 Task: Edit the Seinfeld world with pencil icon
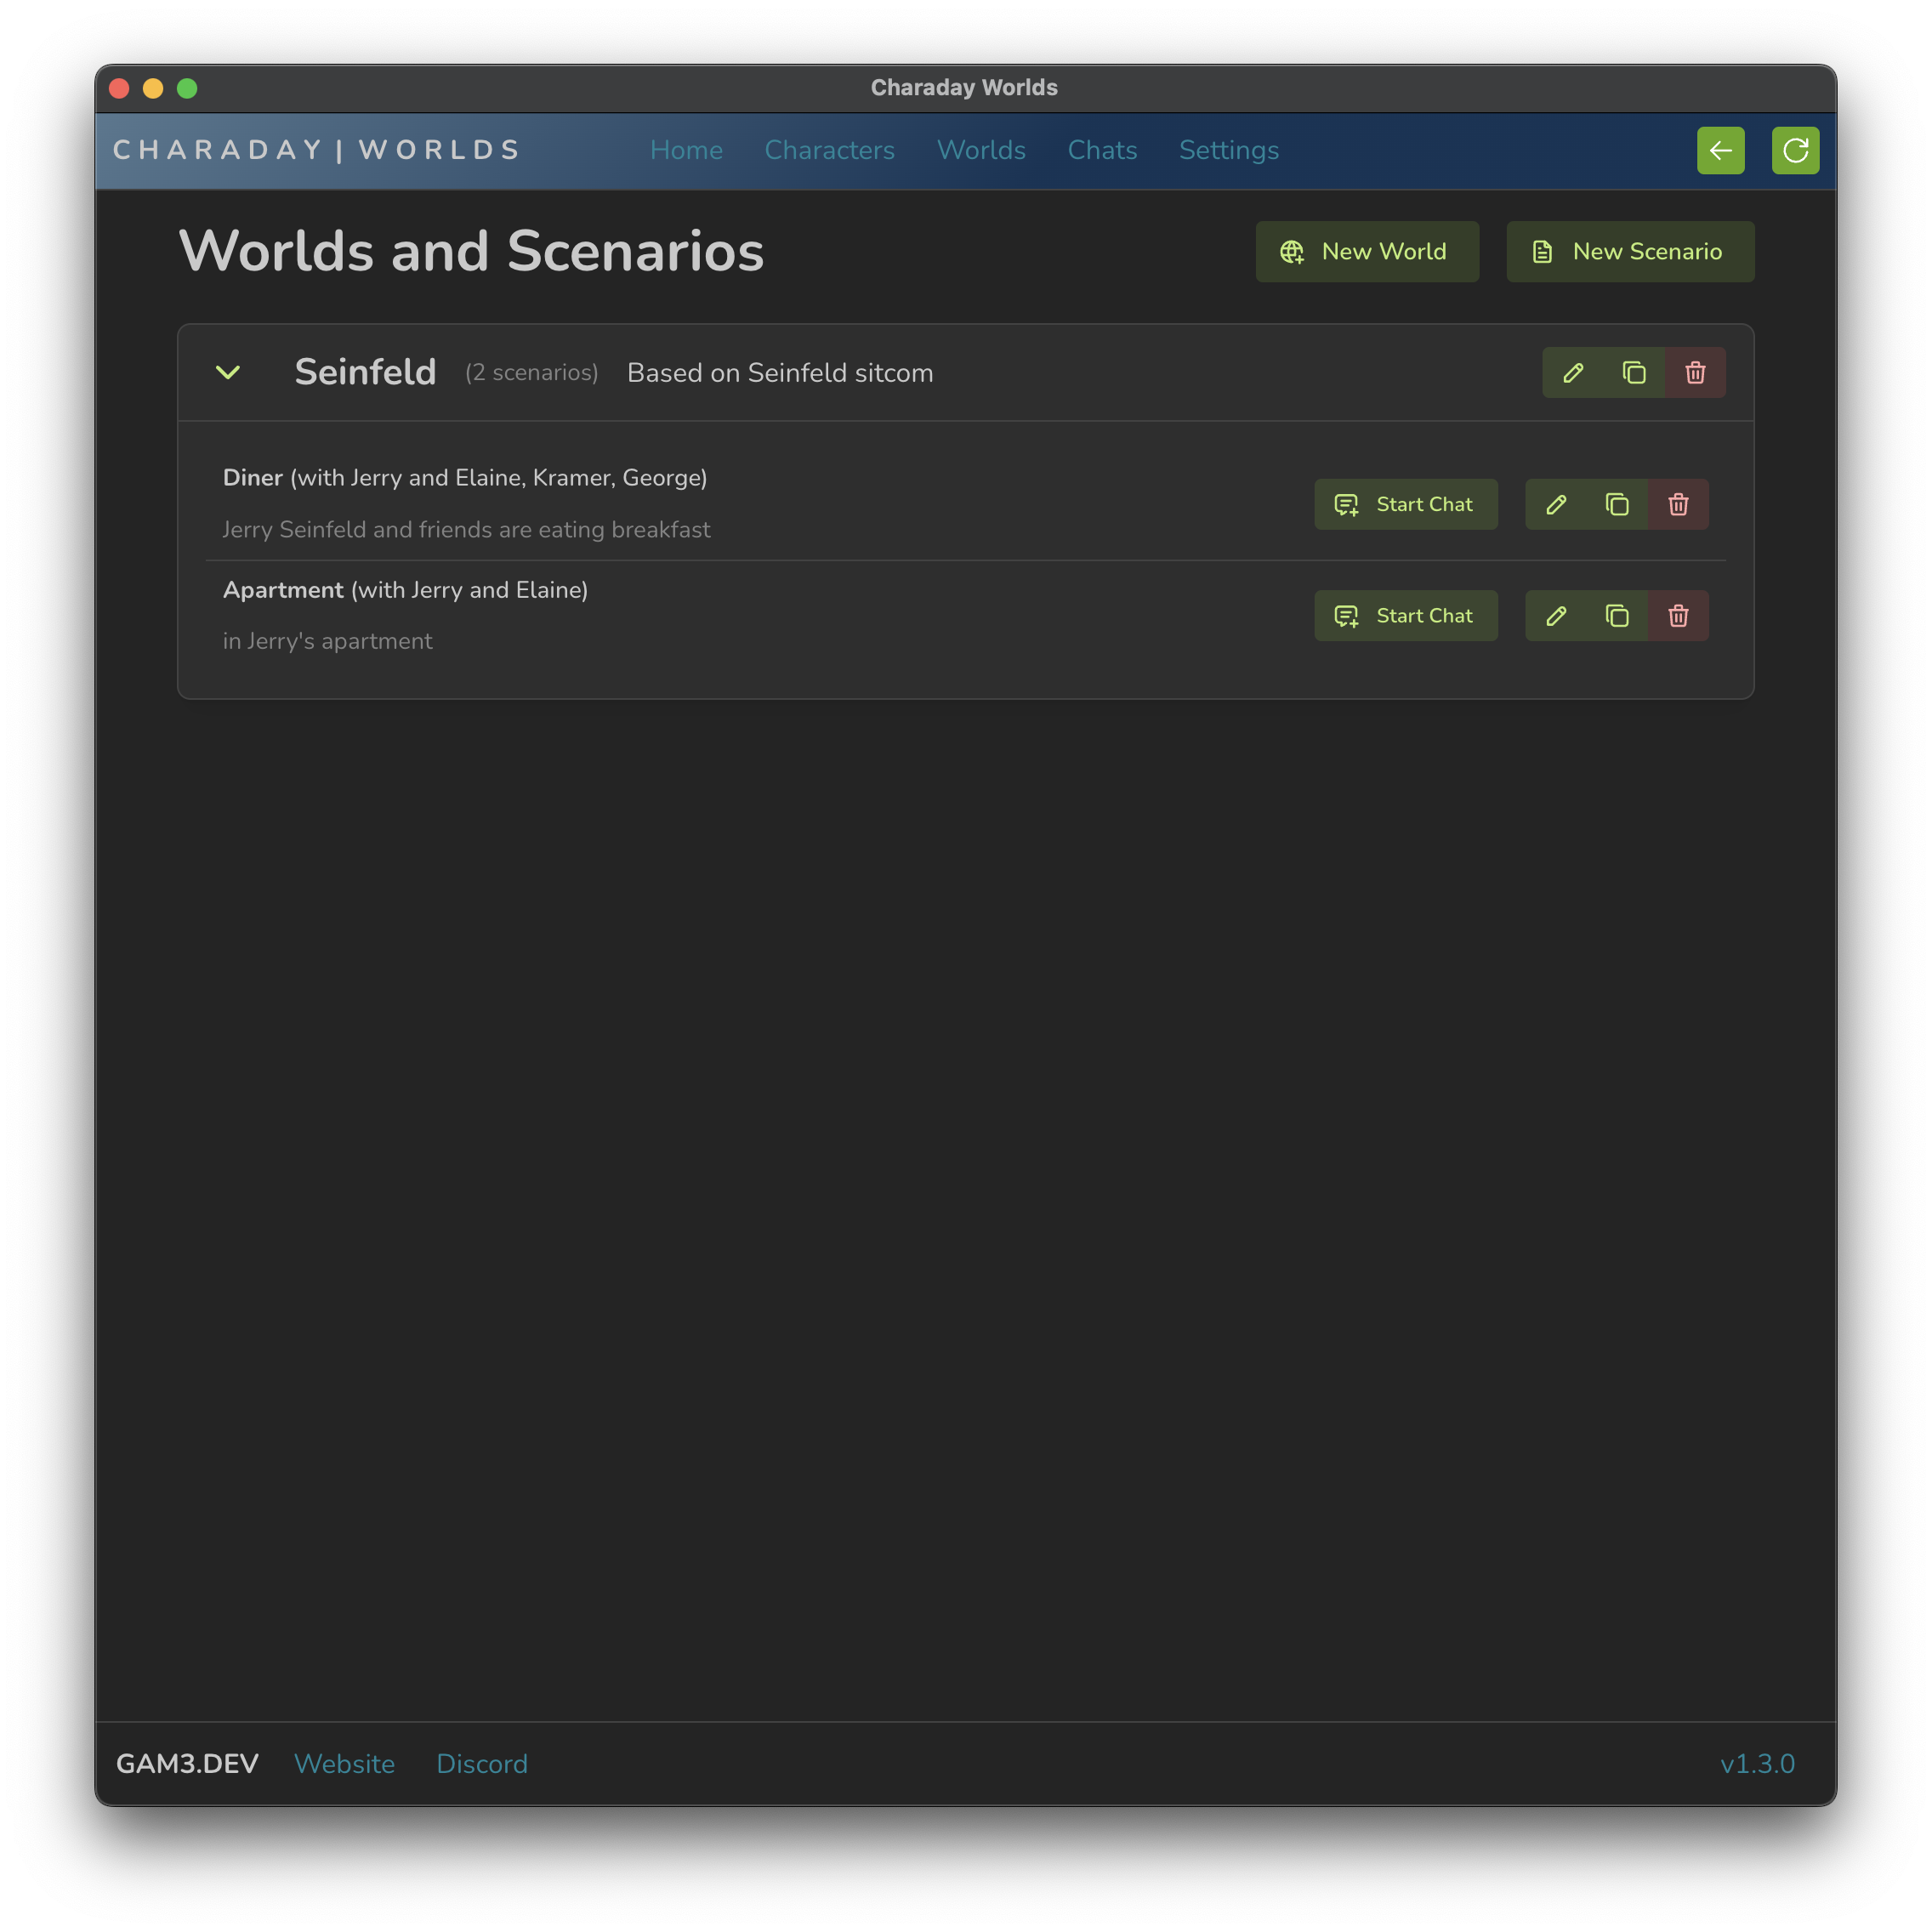(1573, 373)
